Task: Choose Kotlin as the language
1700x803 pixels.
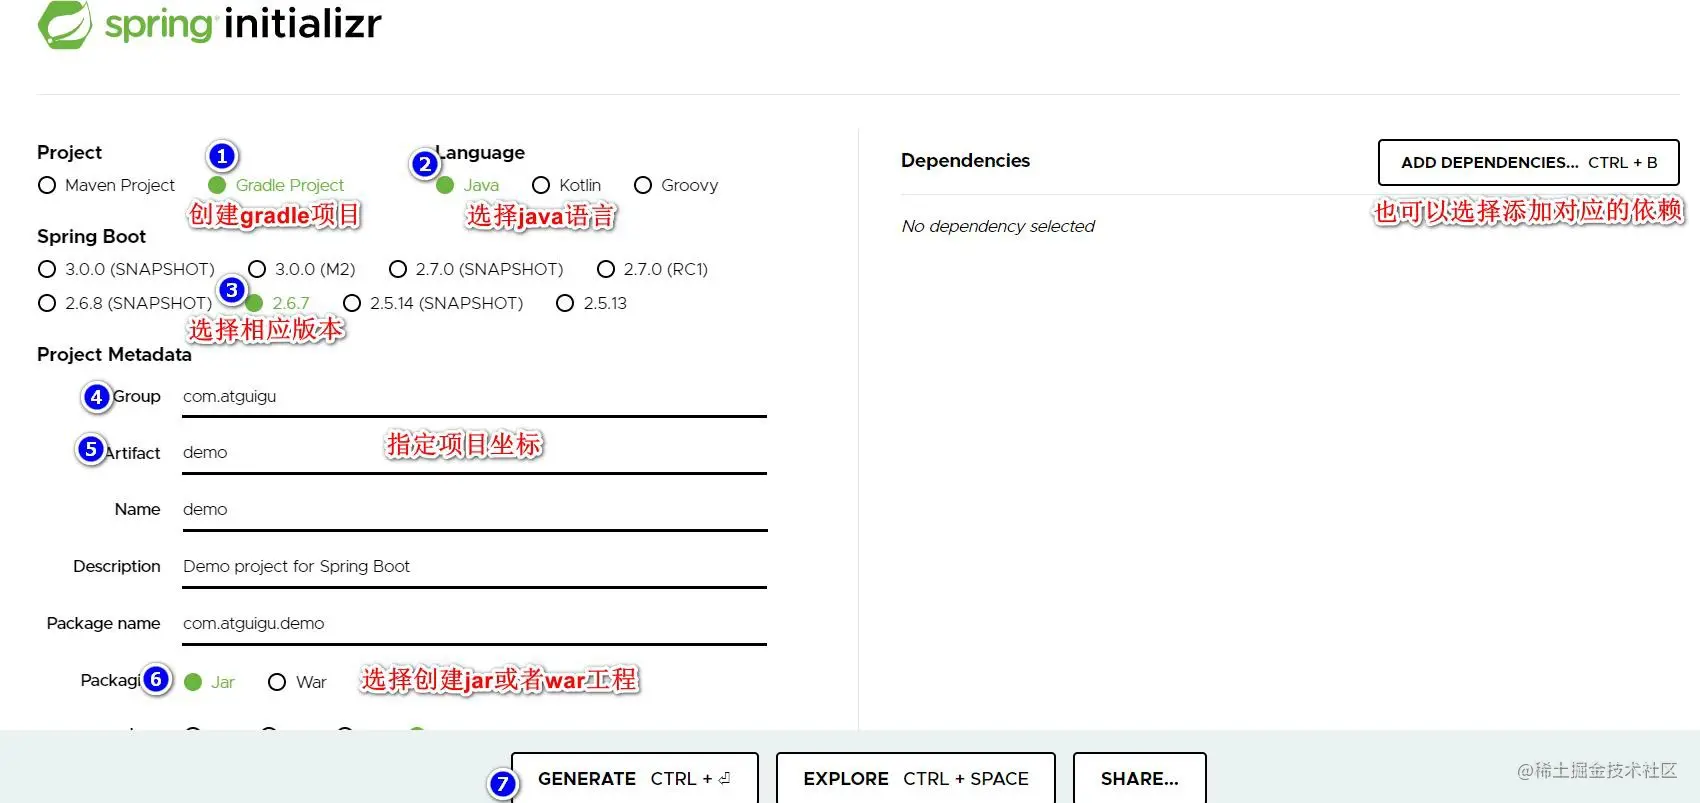Action: pyautogui.click(x=566, y=185)
